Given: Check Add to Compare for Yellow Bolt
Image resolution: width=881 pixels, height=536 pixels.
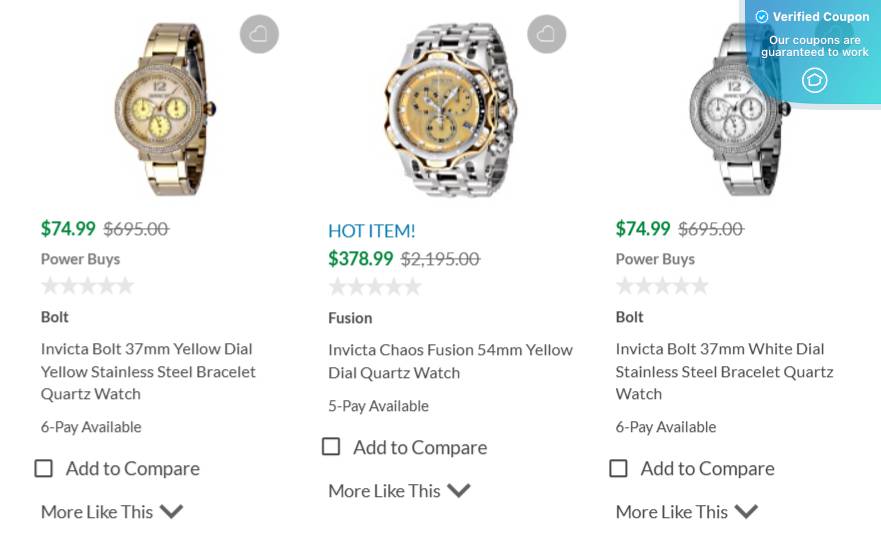Looking at the screenshot, I should pos(44,468).
